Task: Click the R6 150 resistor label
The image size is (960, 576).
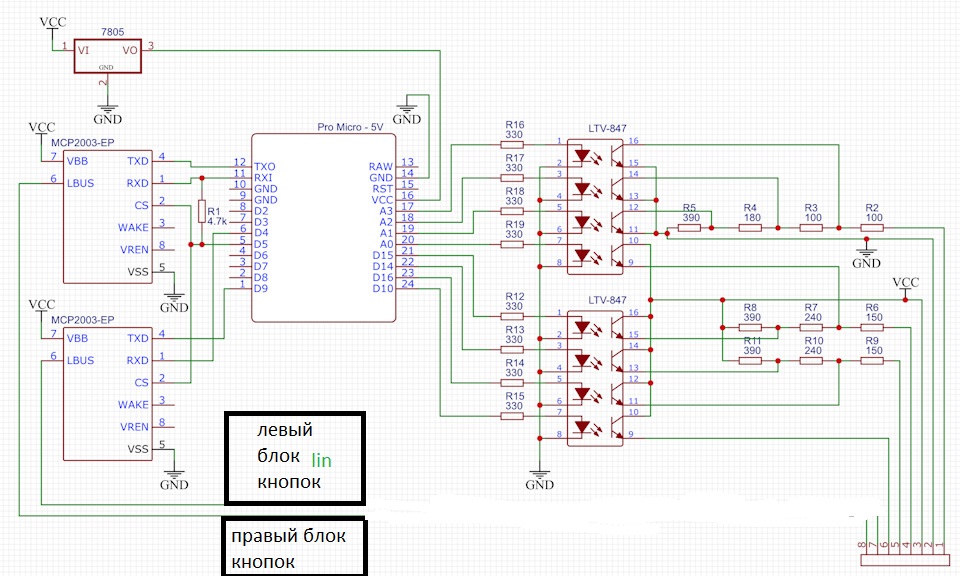Action: click(874, 312)
